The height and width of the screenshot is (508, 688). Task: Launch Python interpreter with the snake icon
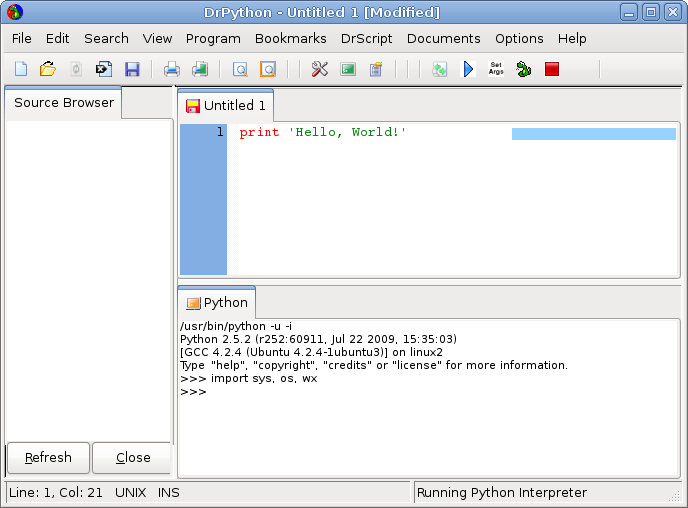524,69
